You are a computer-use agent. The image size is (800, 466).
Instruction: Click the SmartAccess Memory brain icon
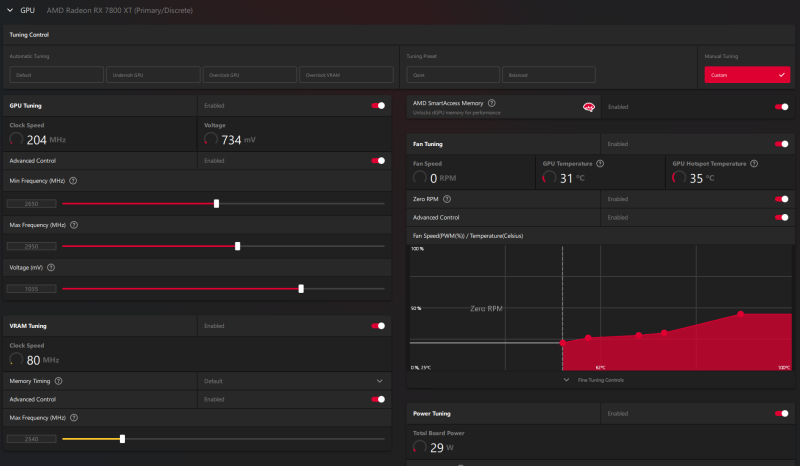click(589, 107)
